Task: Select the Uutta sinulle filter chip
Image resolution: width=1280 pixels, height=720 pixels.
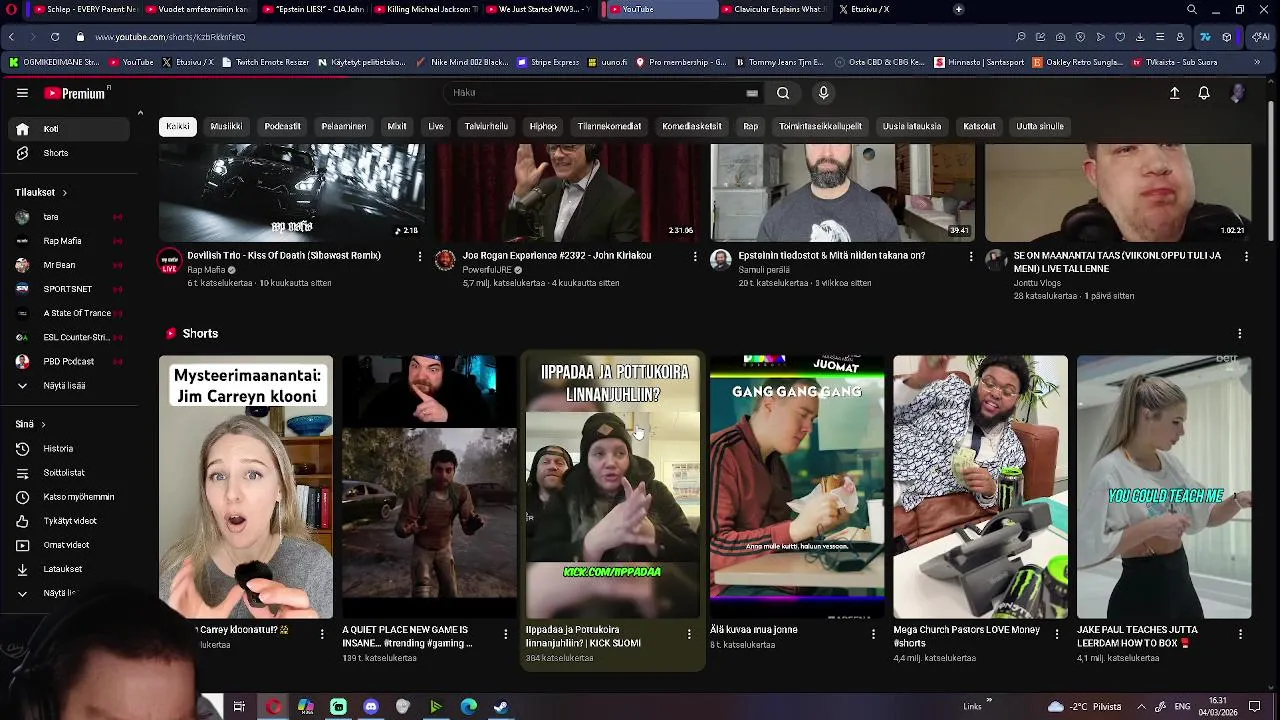Action: click(x=1040, y=127)
